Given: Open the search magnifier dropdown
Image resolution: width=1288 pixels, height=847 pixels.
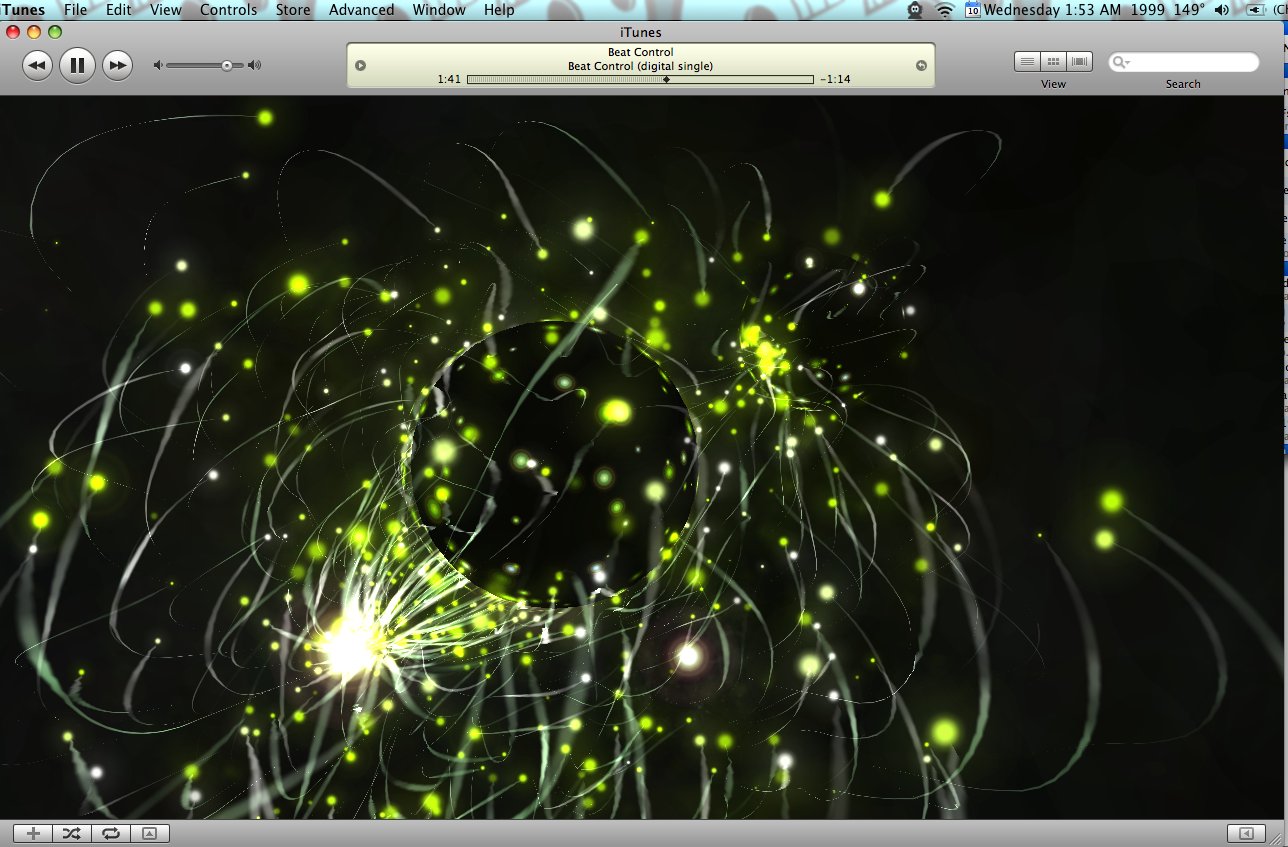Looking at the screenshot, I should pyautogui.click(x=1121, y=62).
